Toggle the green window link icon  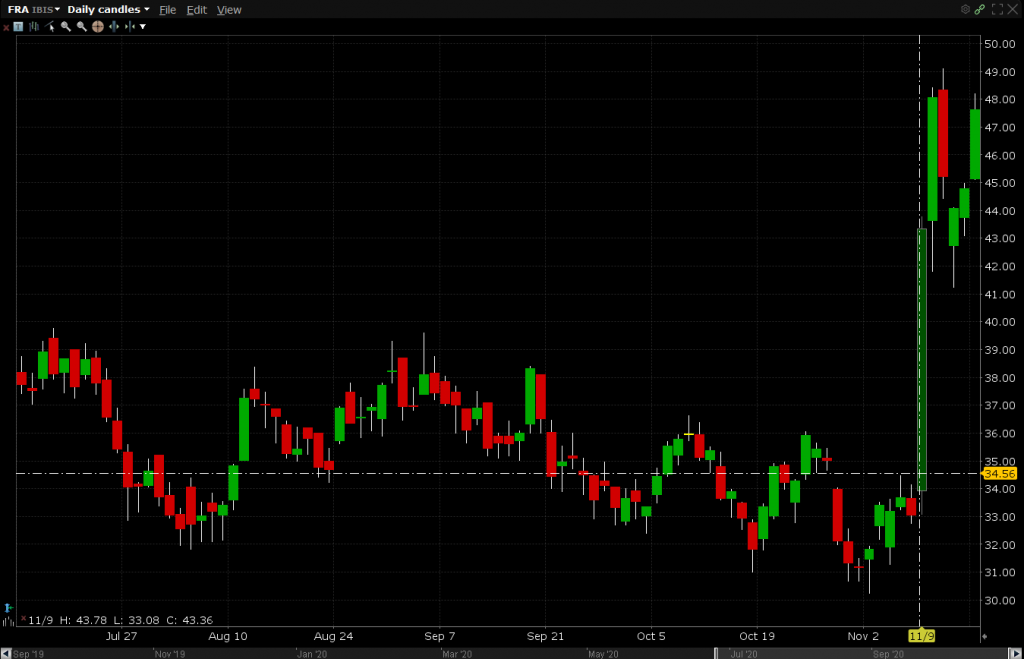click(980, 9)
